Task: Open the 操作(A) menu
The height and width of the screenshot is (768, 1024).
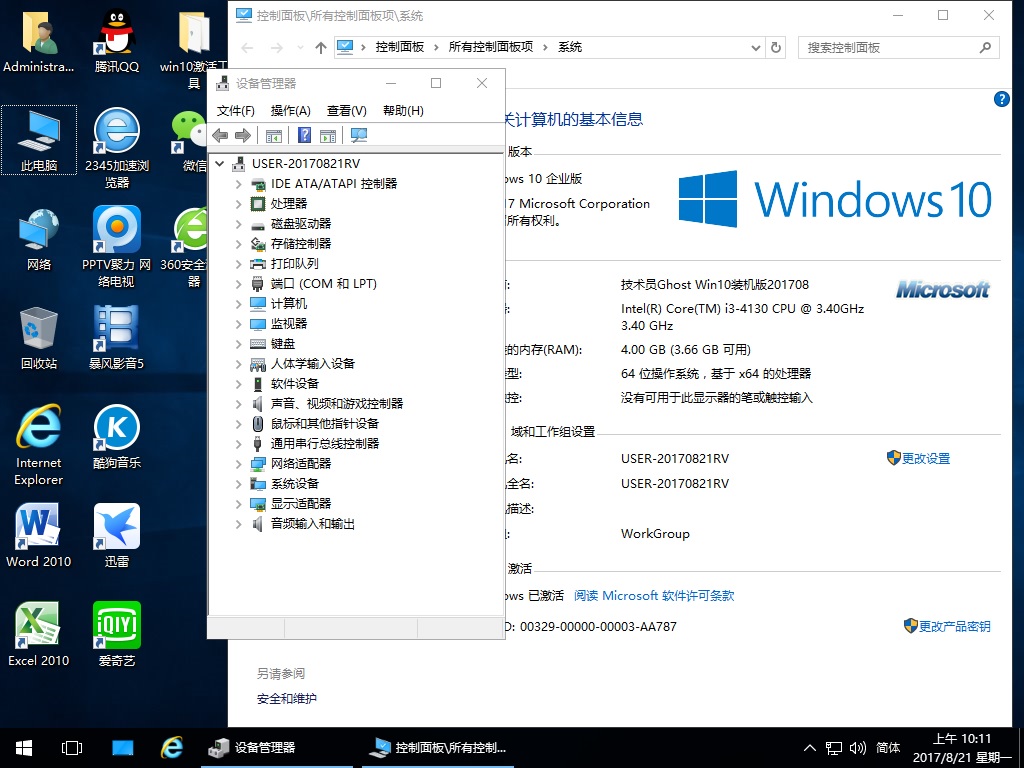Action: point(290,111)
